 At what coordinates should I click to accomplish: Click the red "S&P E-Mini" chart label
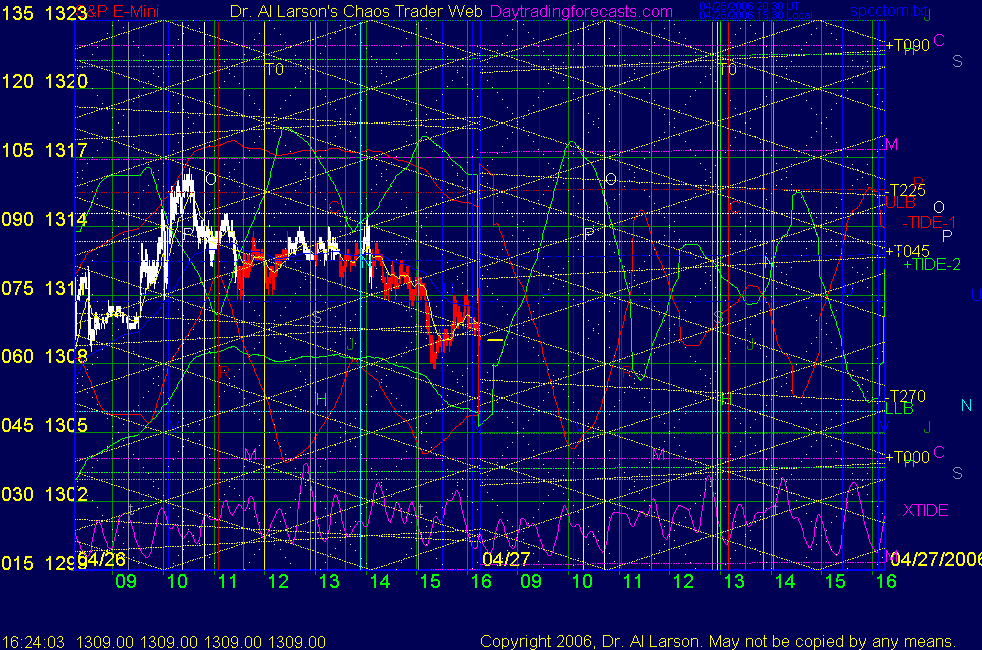tap(119, 11)
